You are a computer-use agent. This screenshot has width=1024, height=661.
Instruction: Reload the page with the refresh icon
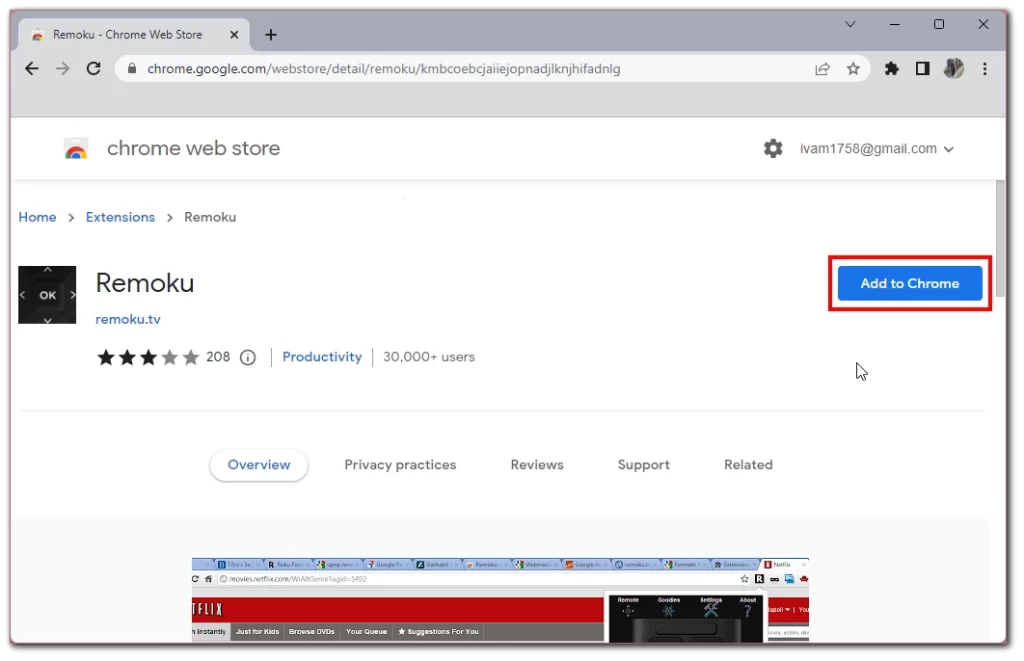(93, 69)
